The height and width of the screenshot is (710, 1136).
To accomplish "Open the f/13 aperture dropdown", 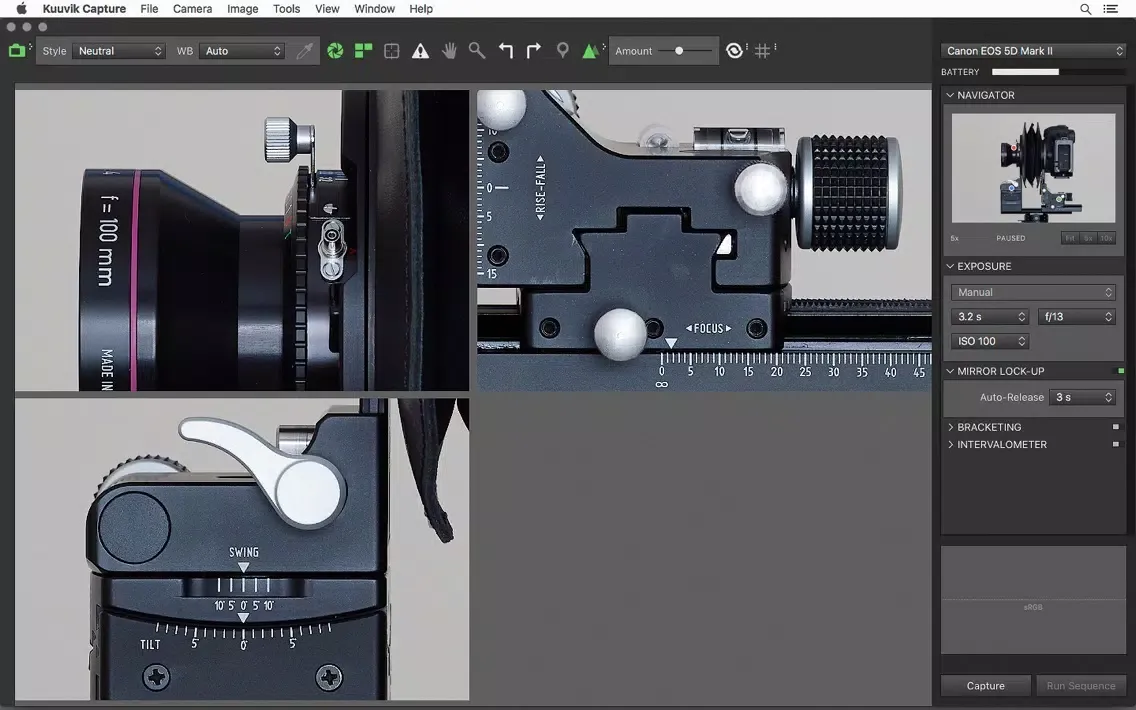I will 1077,317.
